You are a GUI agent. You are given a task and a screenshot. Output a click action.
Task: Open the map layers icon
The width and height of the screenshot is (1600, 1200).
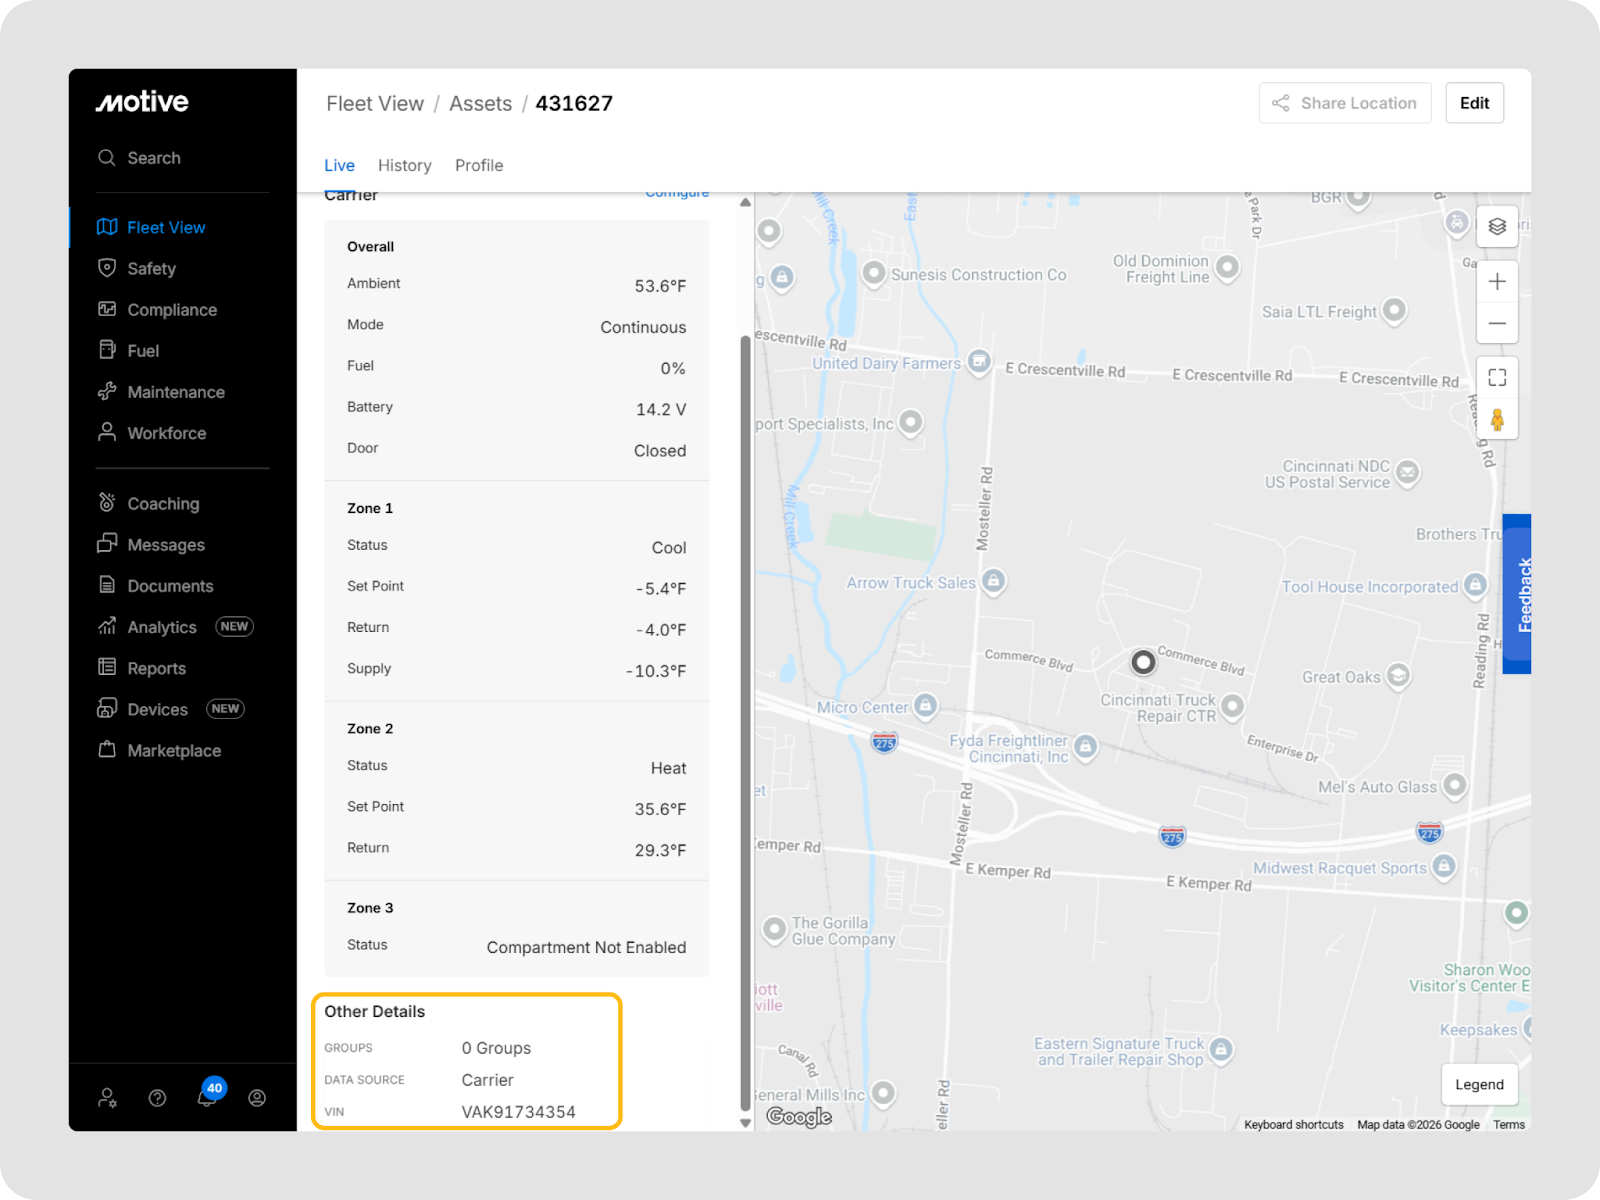point(1496,227)
